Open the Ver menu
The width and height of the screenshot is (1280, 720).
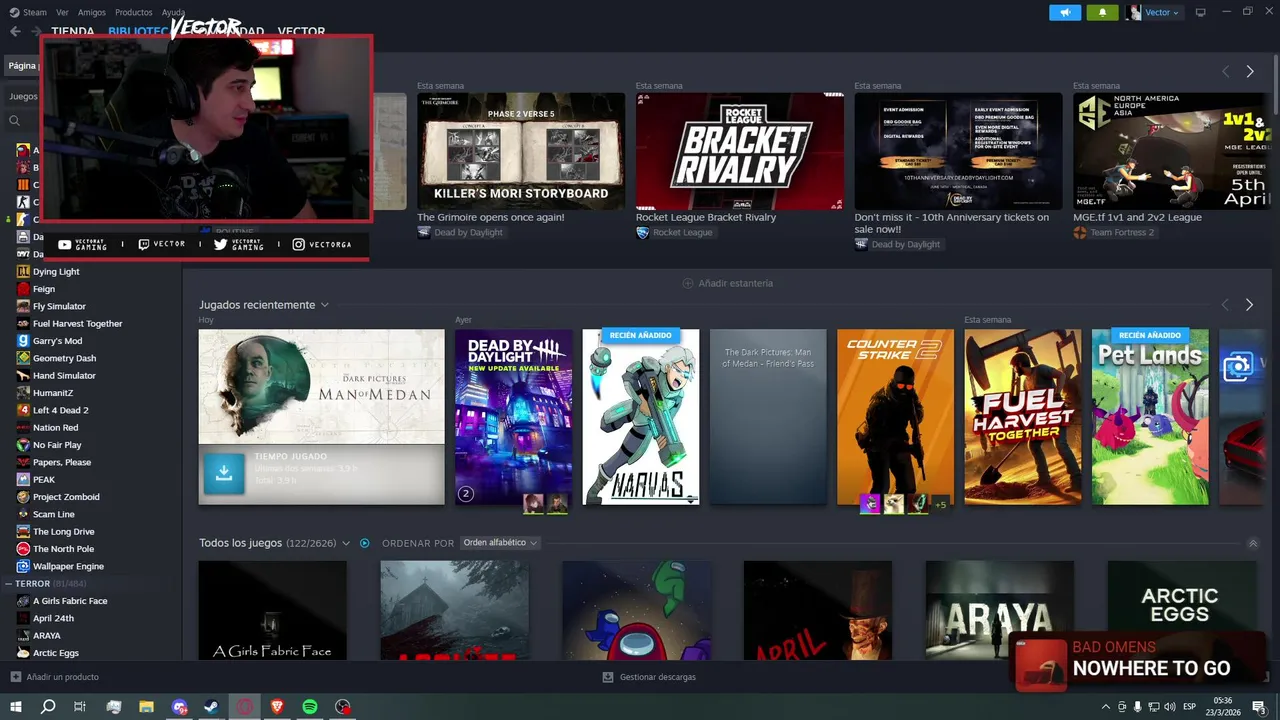tap(62, 12)
